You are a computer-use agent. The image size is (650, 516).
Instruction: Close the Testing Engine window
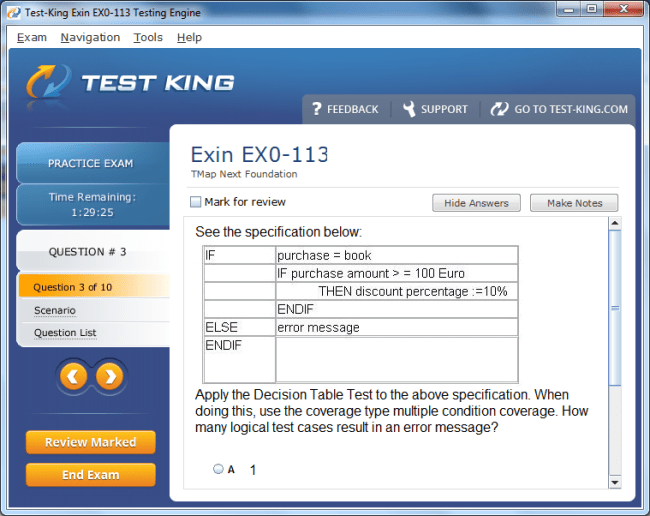point(623,9)
